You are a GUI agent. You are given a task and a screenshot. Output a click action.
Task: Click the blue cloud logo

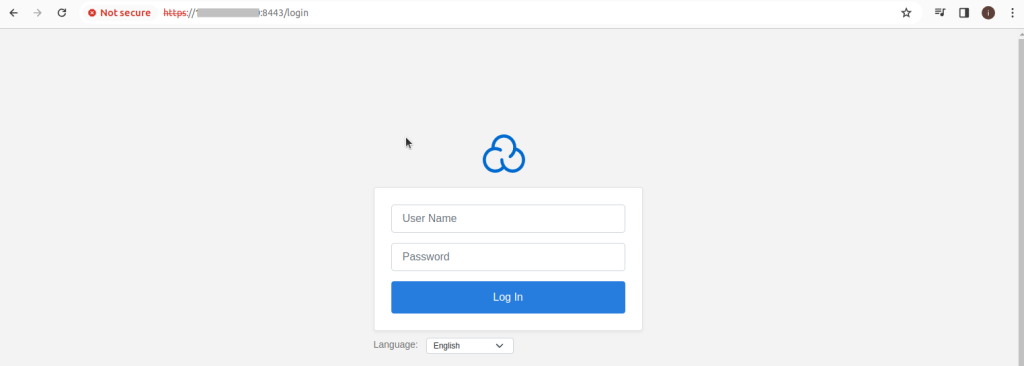(504, 154)
